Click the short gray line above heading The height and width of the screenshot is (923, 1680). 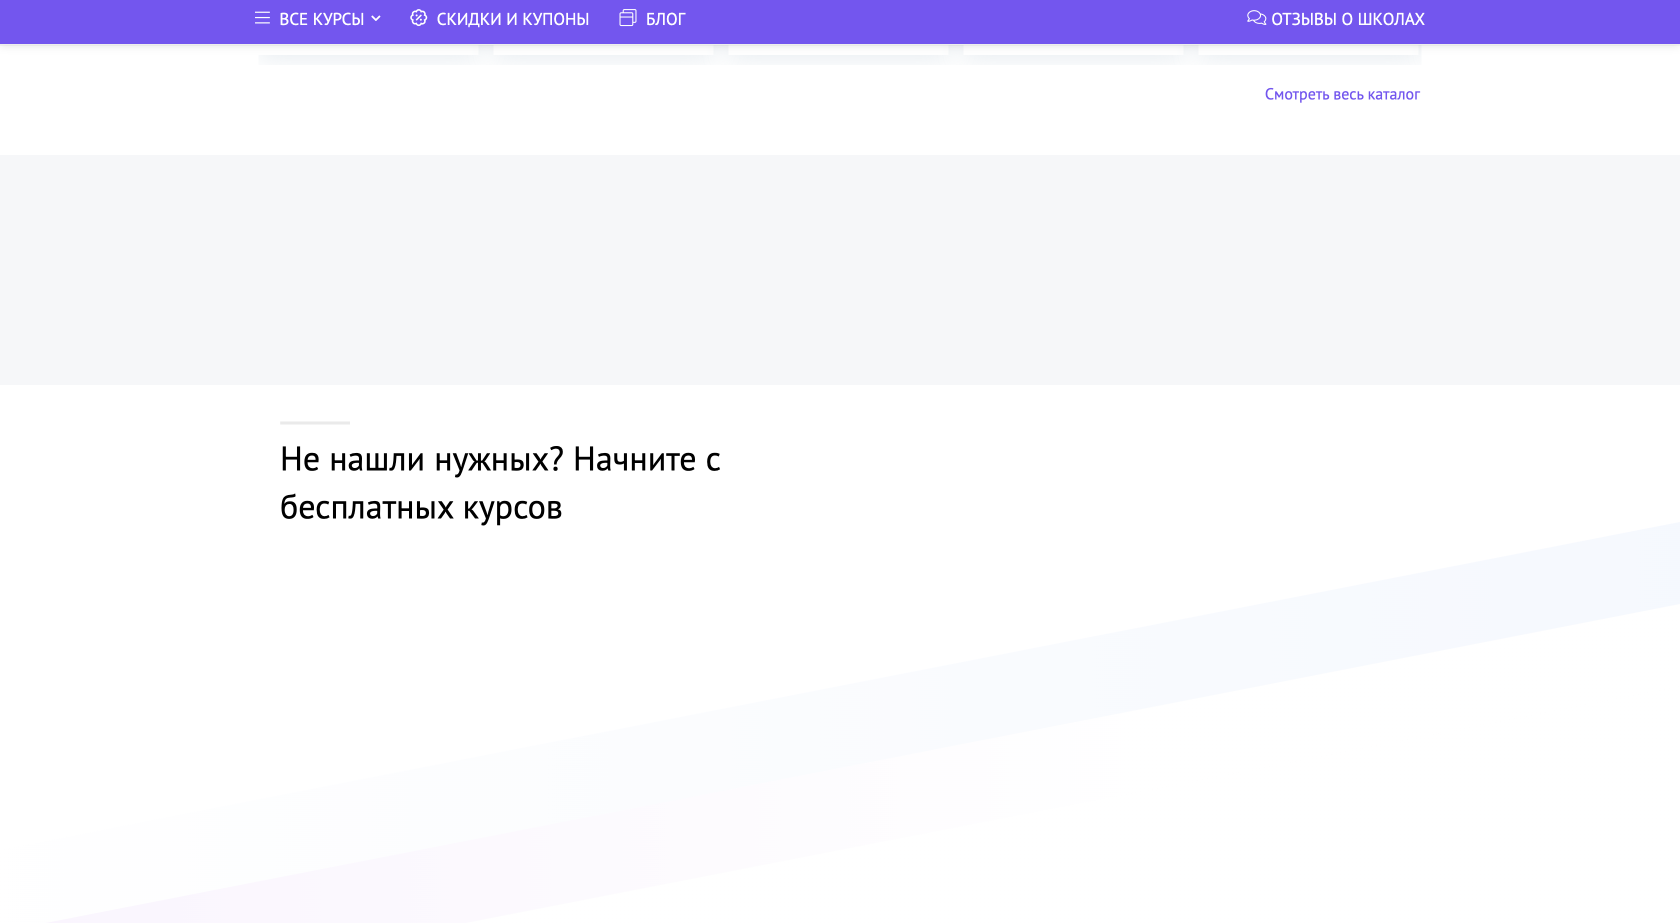tap(315, 423)
